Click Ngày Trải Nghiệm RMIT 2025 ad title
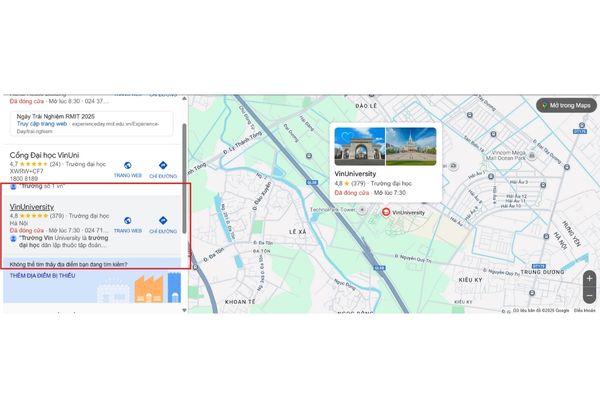 point(55,116)
